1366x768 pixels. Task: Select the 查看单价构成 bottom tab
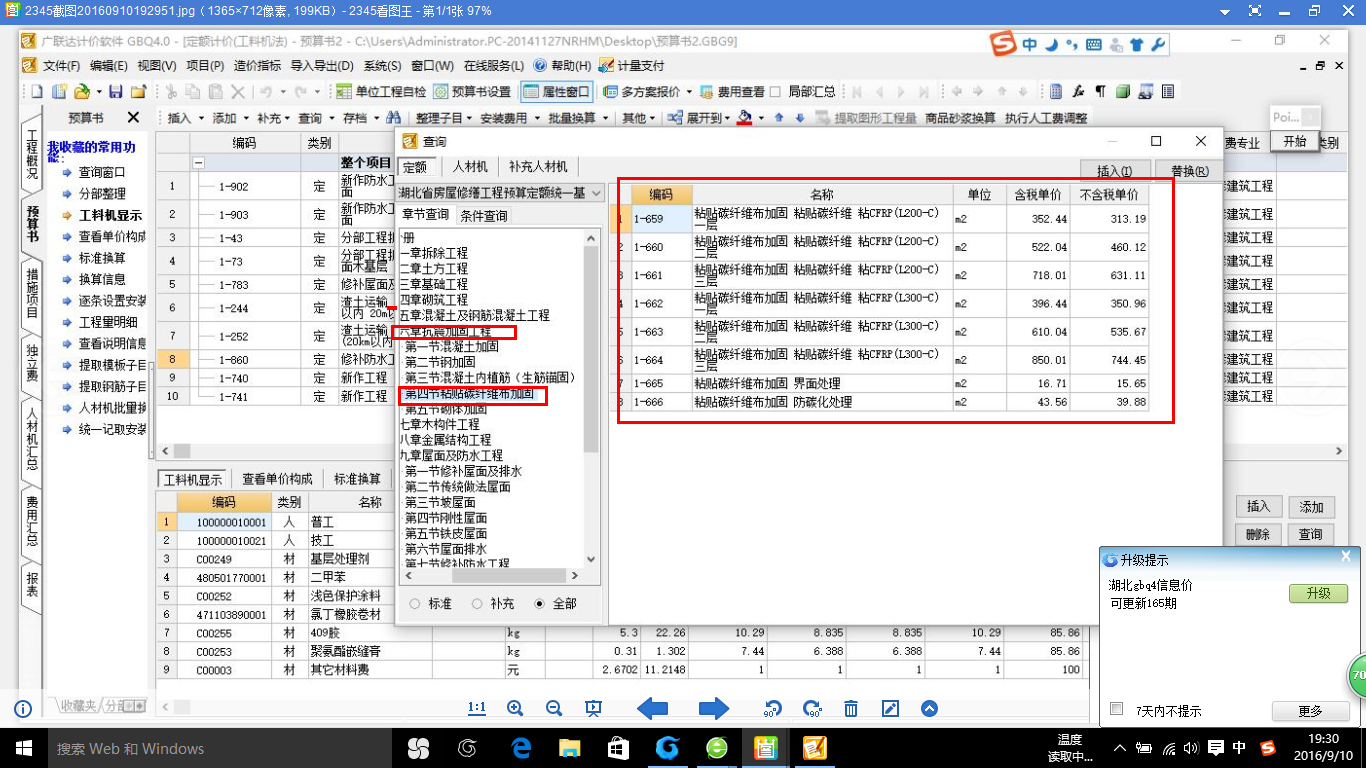point(277,479)
